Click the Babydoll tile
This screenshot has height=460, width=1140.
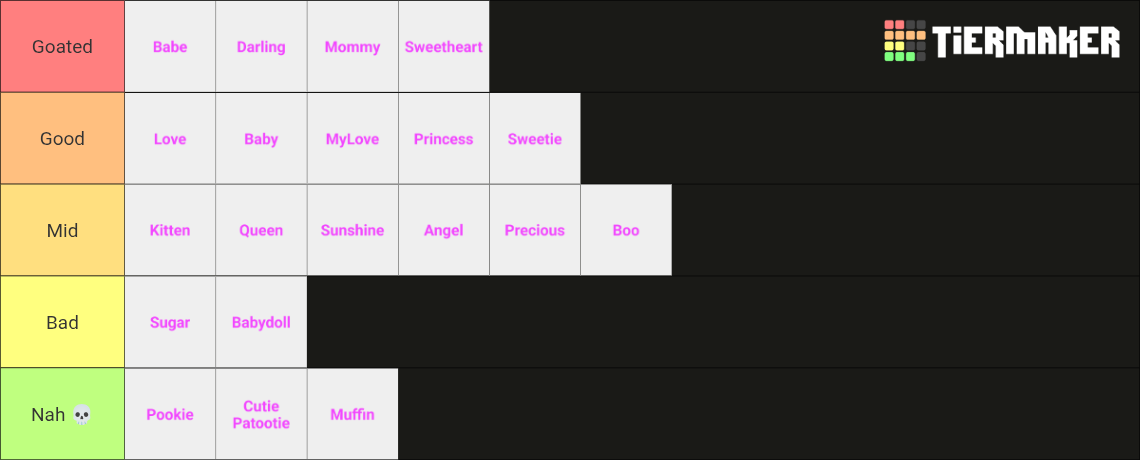(261, 322)
